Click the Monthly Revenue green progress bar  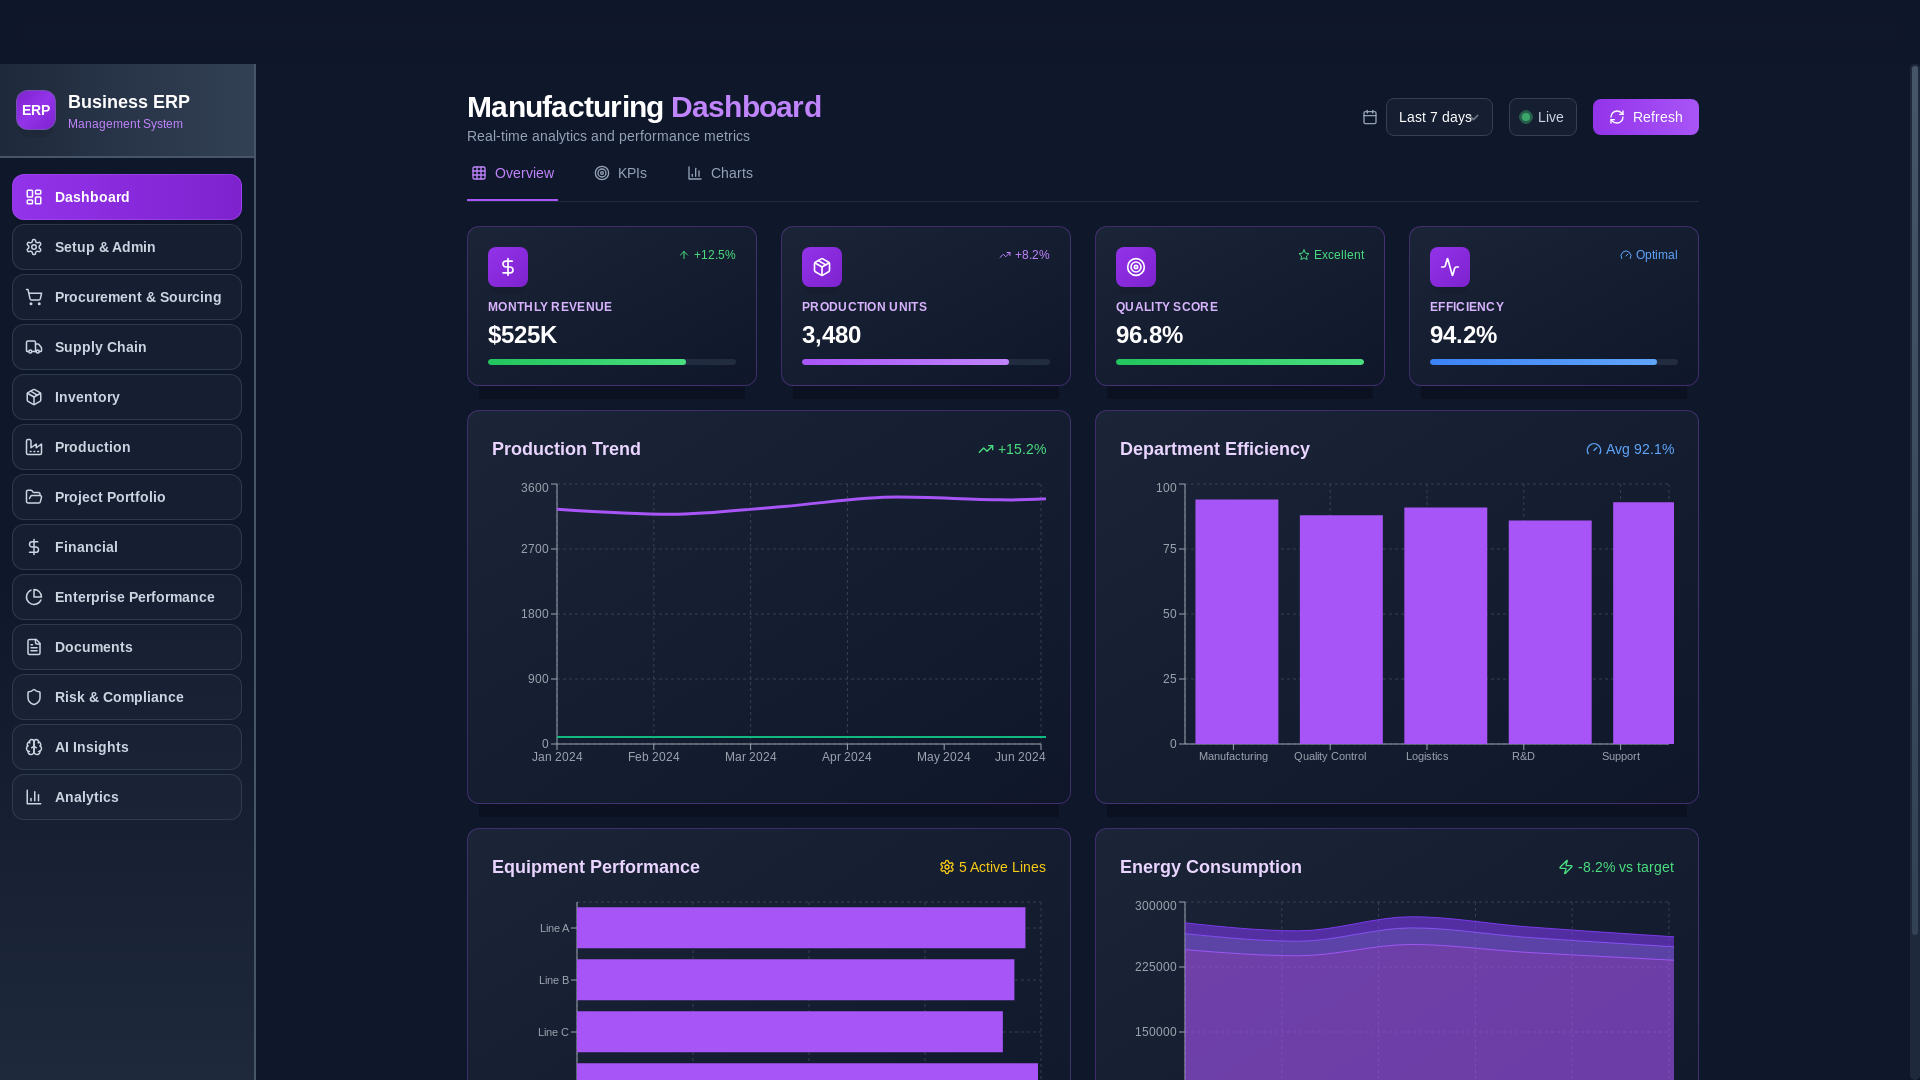587,362
